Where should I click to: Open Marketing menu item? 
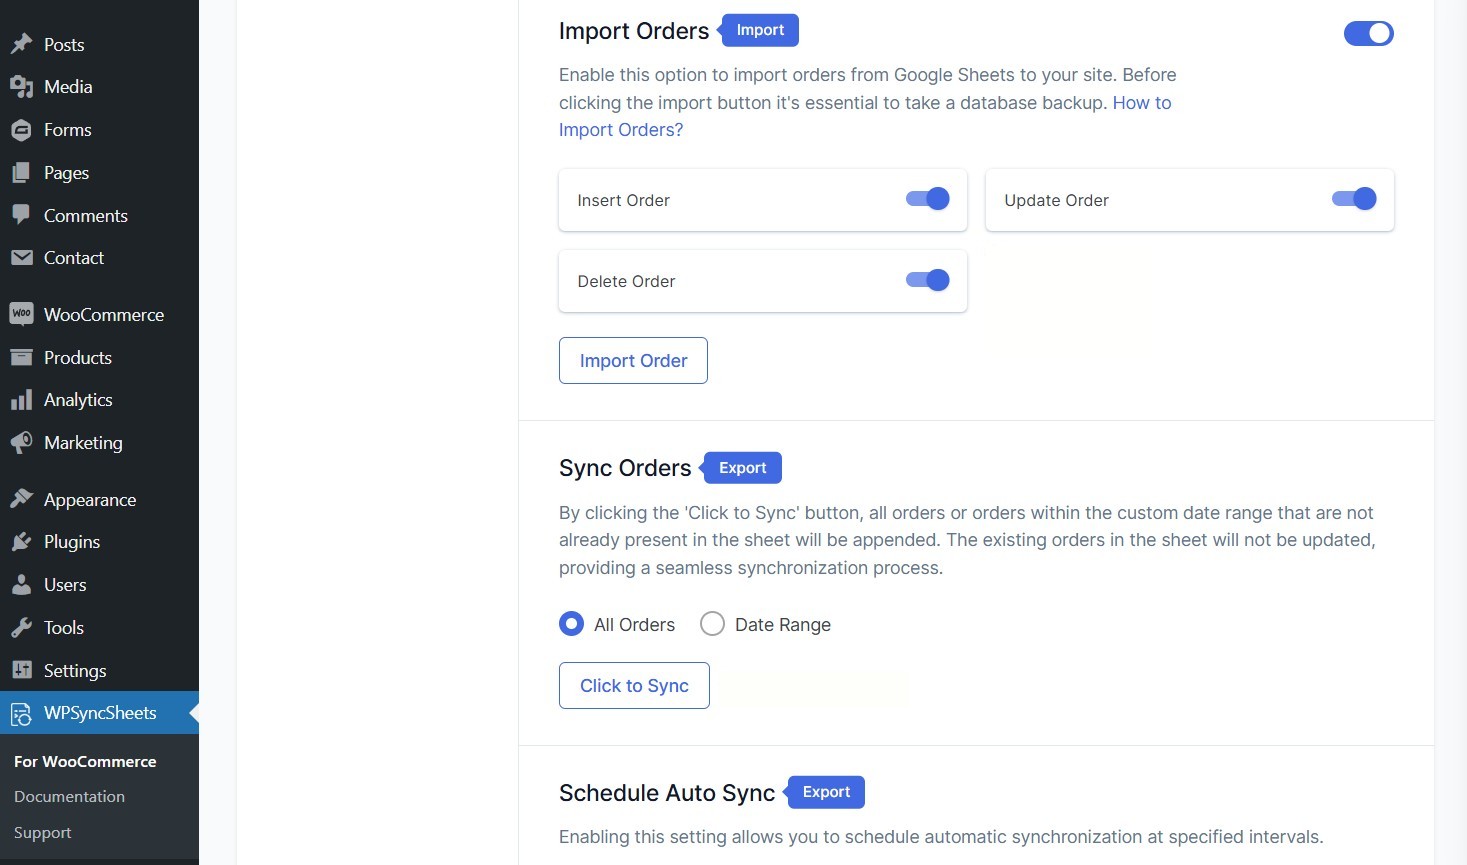click(99, 442)
